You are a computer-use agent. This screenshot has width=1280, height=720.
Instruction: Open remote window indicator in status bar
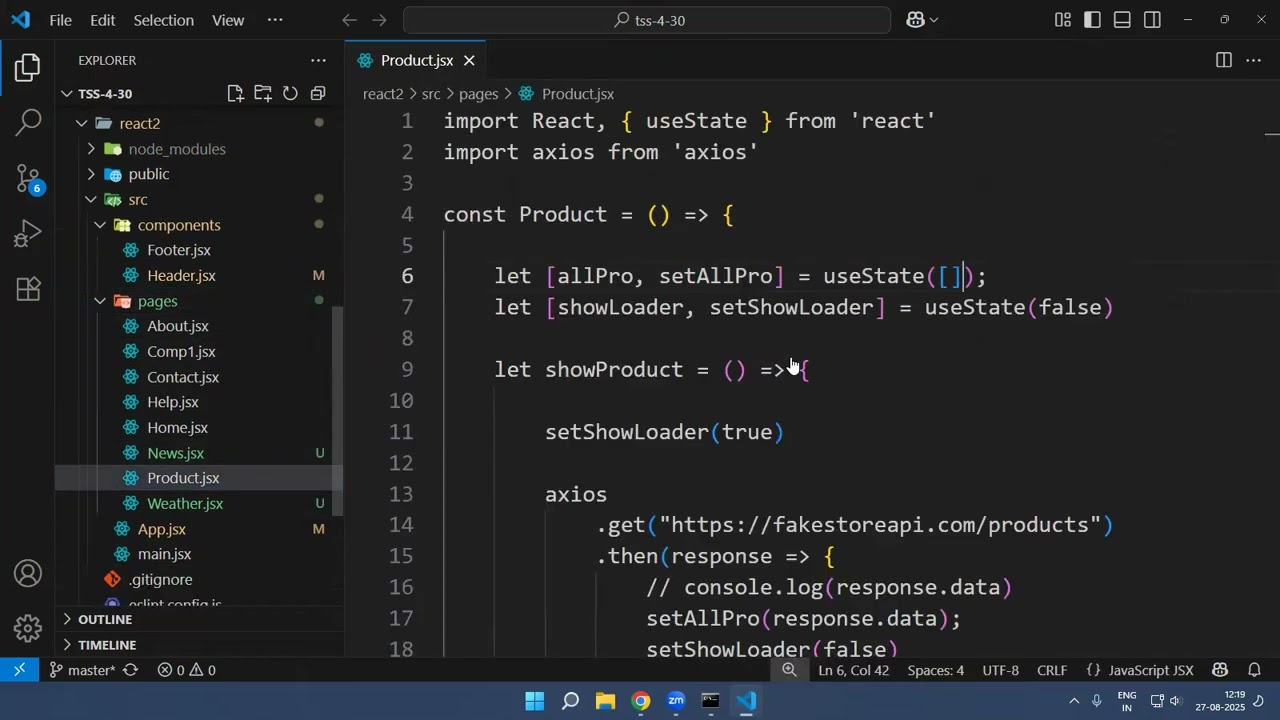click(x=19, y=670)
